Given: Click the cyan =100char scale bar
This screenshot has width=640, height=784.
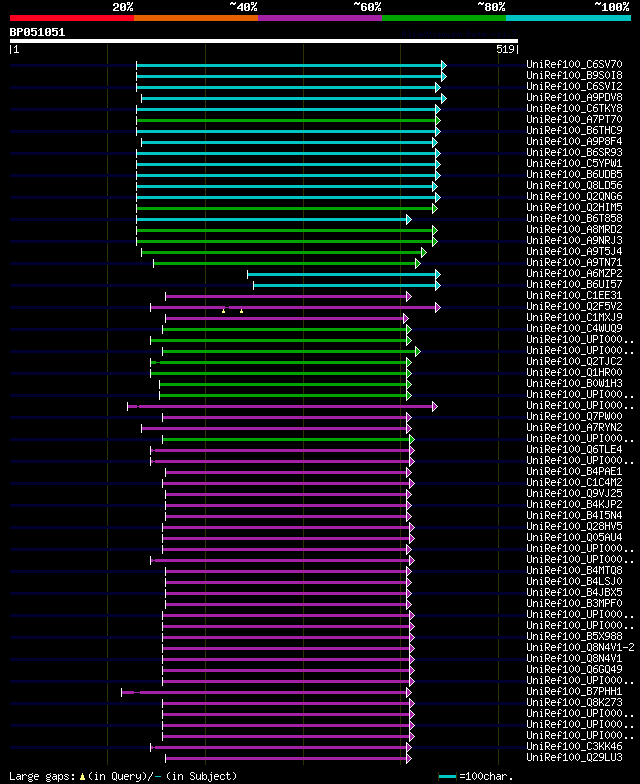Looking at the screenshot, I should [x=448, y=776].
